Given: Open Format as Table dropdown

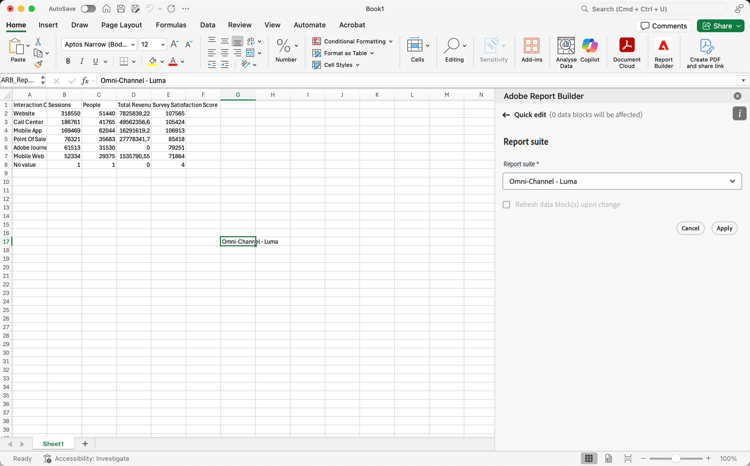Looking at the screenshot, I should (x=343, y=53).
